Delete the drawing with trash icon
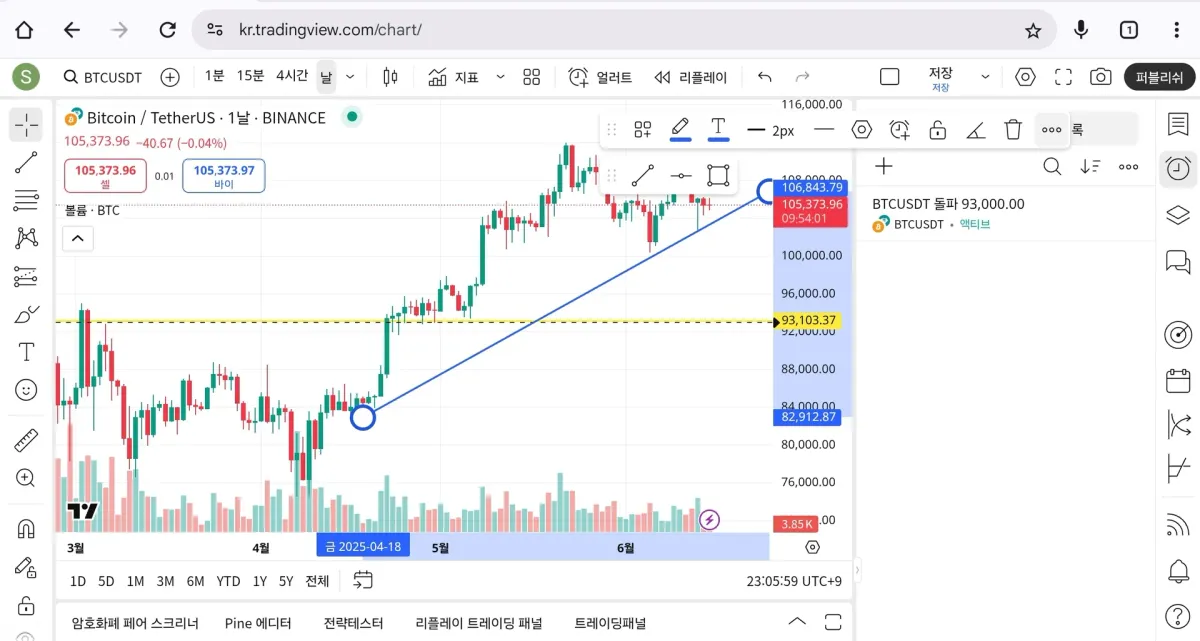Viewport: 1200px width, 641px height. click(x=1013, y=129)
